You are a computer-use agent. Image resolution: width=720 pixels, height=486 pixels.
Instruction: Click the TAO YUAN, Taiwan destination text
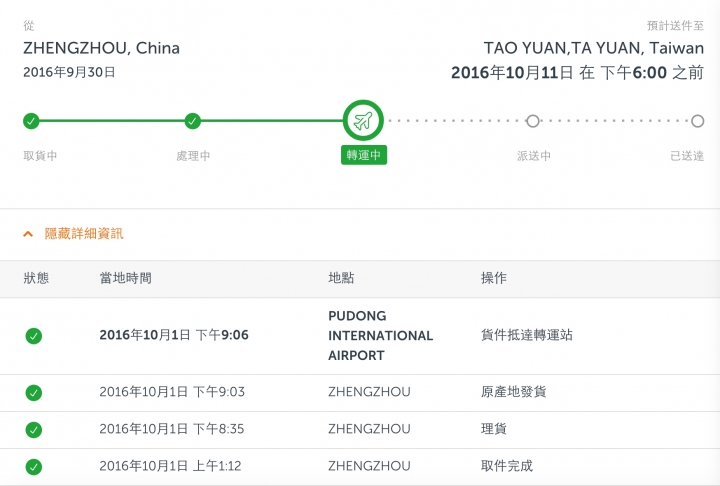click(594, 48)
